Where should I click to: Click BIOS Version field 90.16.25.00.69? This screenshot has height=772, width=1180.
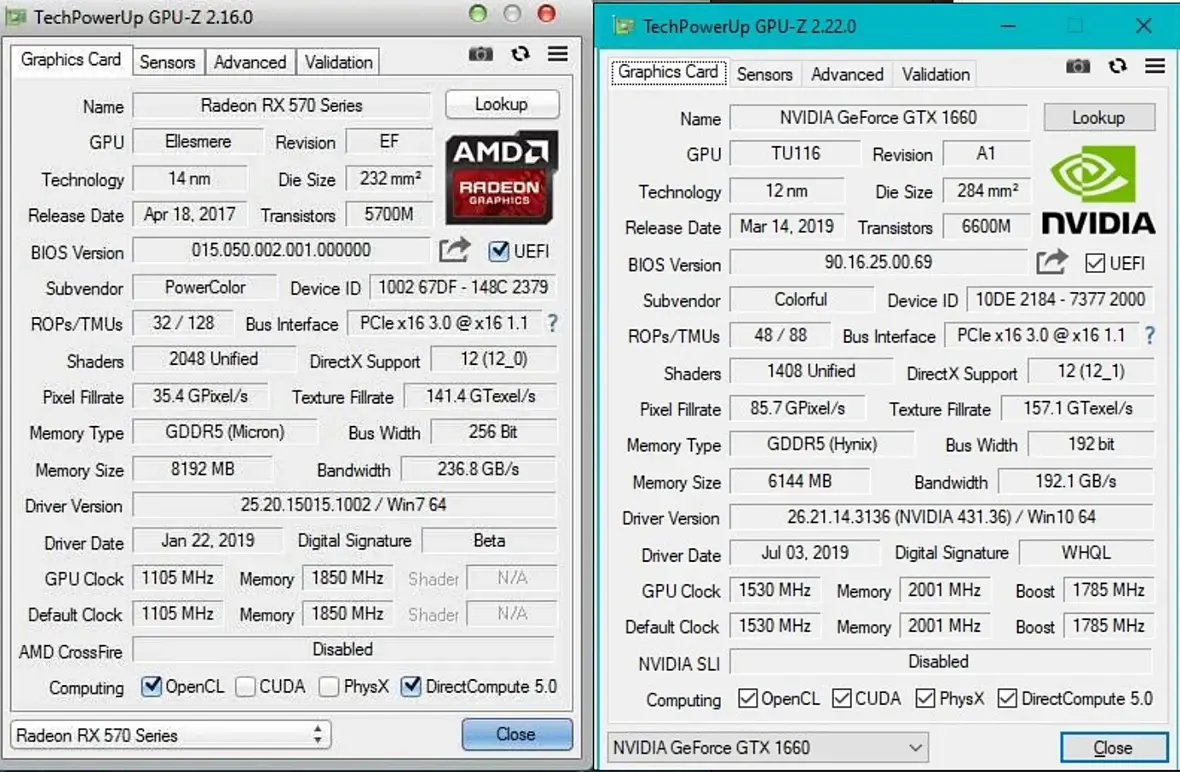coord(878,262)
